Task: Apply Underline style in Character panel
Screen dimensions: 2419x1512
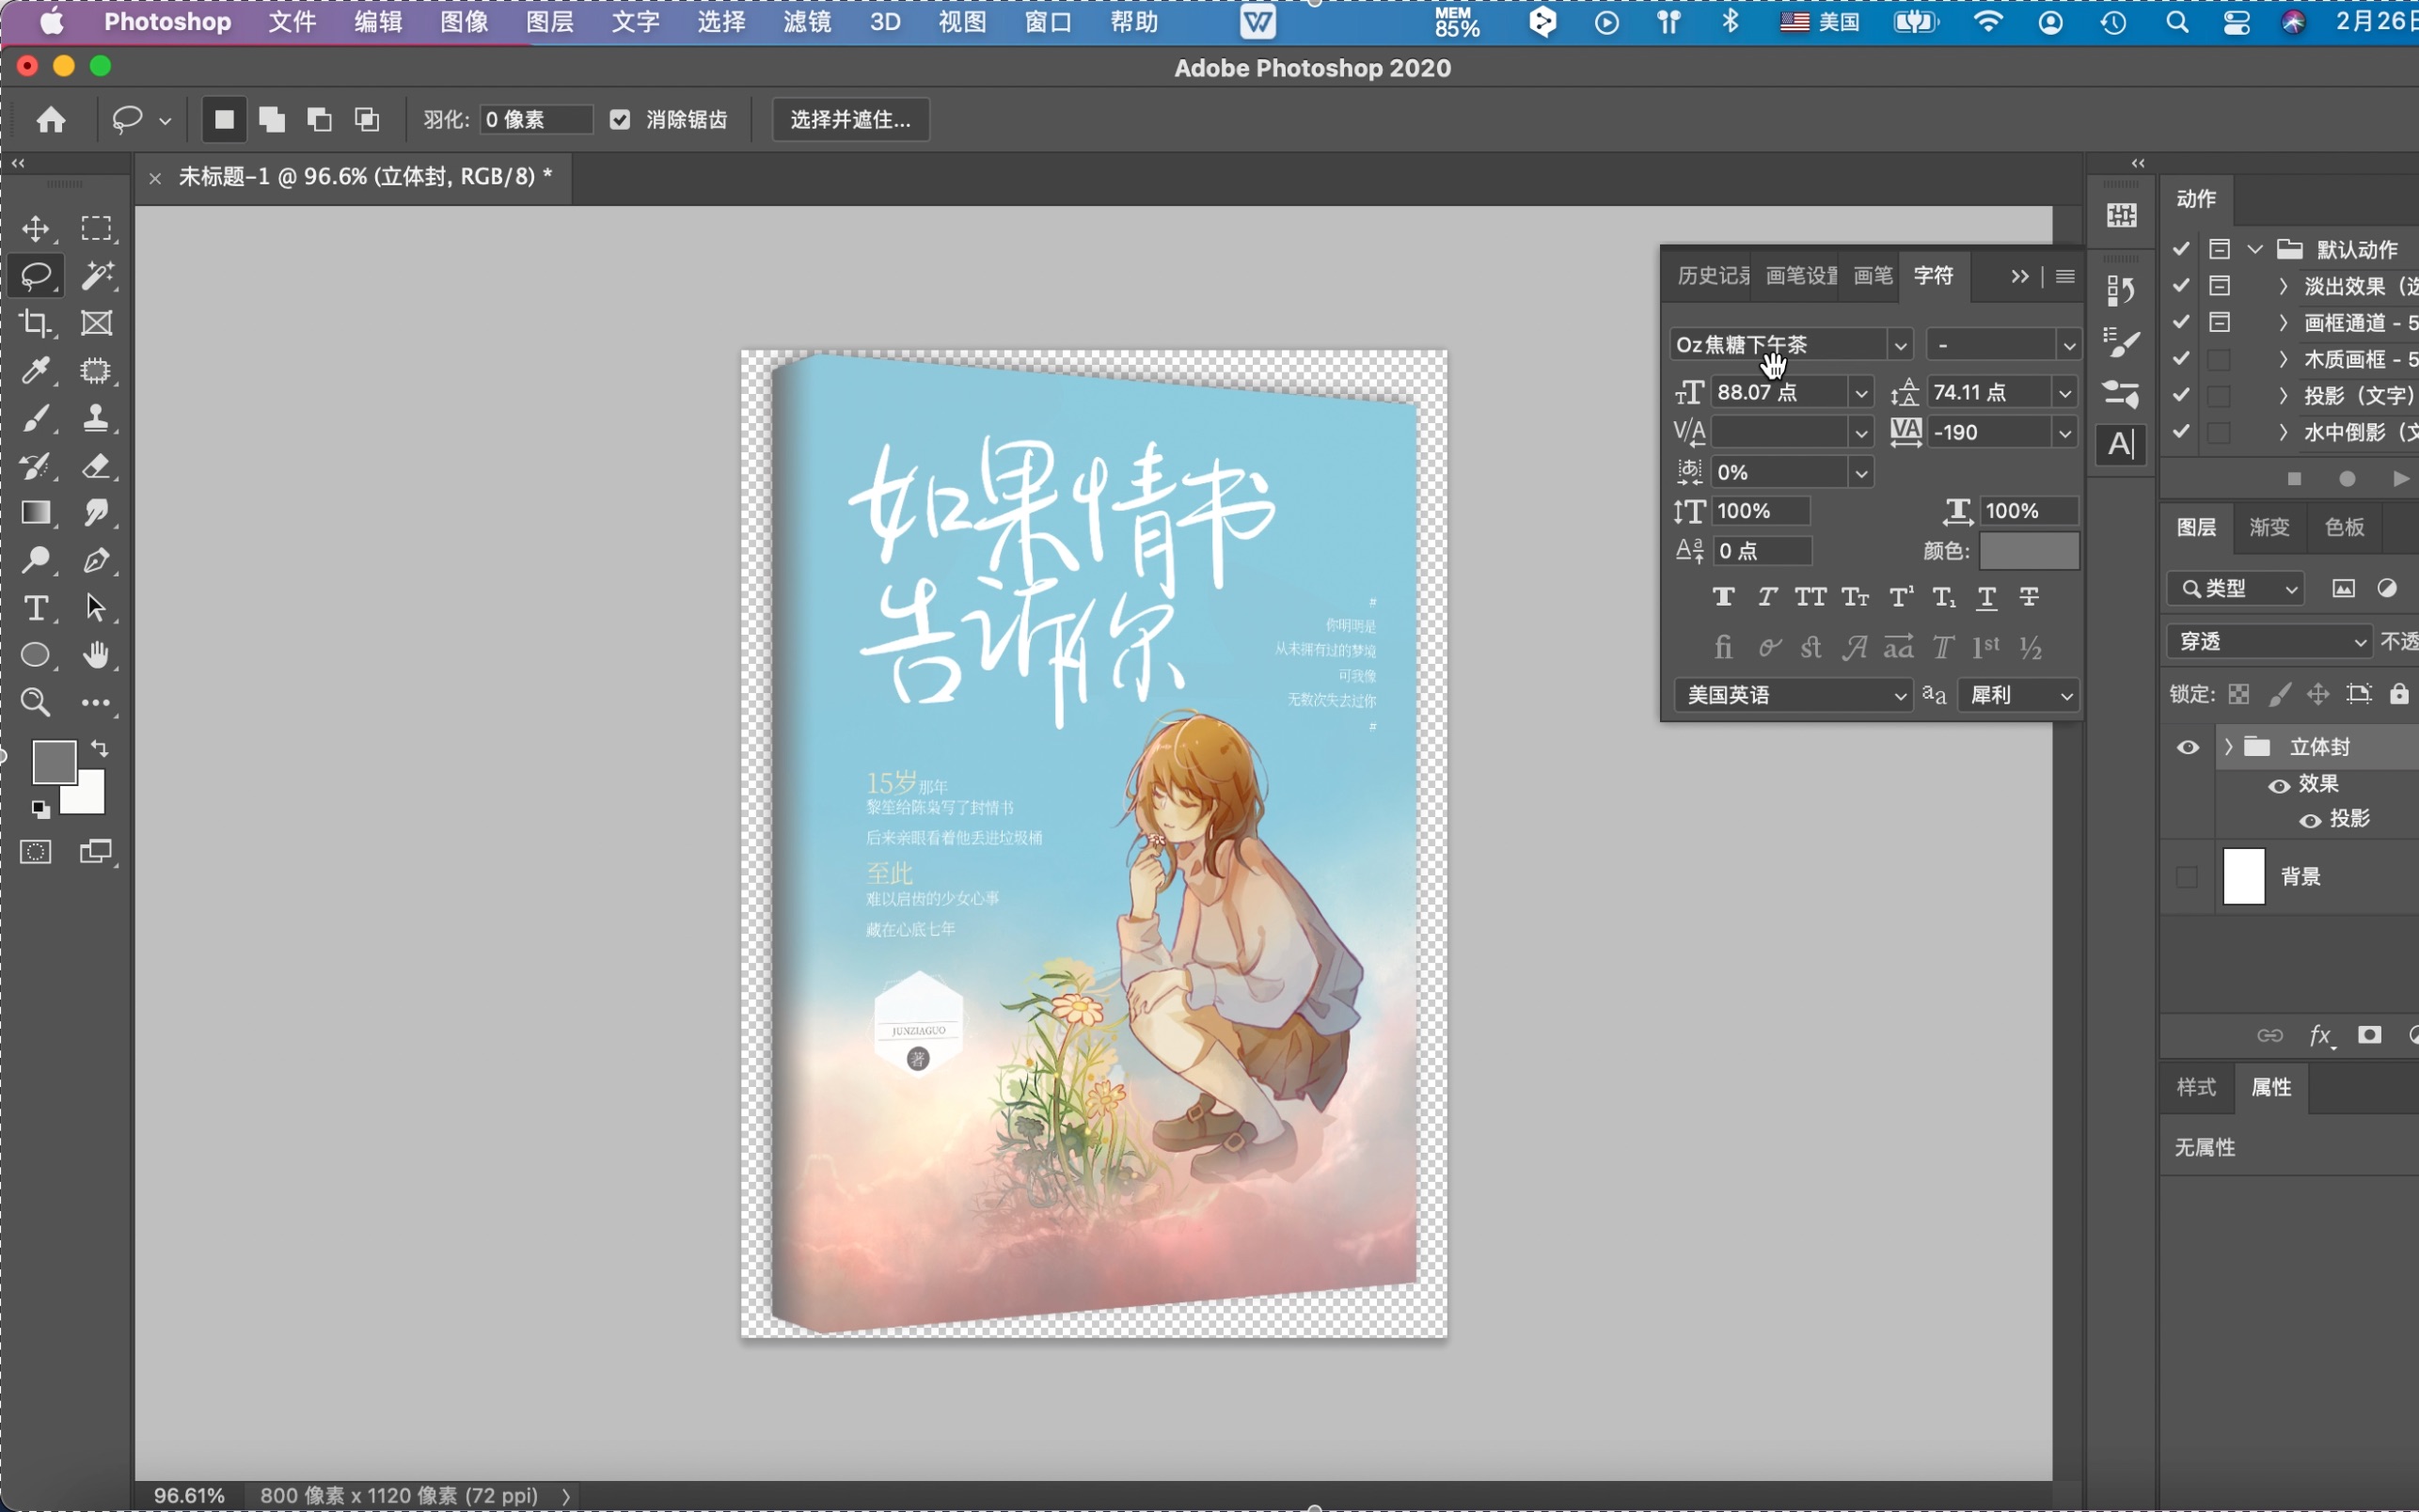Action: [x=1987, y=597]
